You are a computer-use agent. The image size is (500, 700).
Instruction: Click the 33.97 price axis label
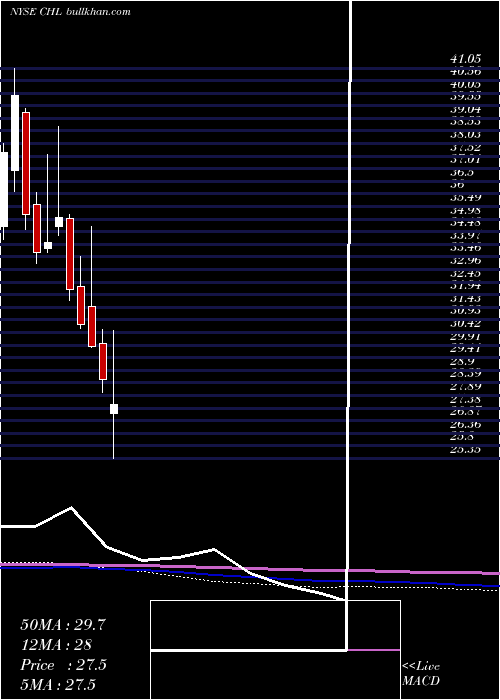coord(465,235)
